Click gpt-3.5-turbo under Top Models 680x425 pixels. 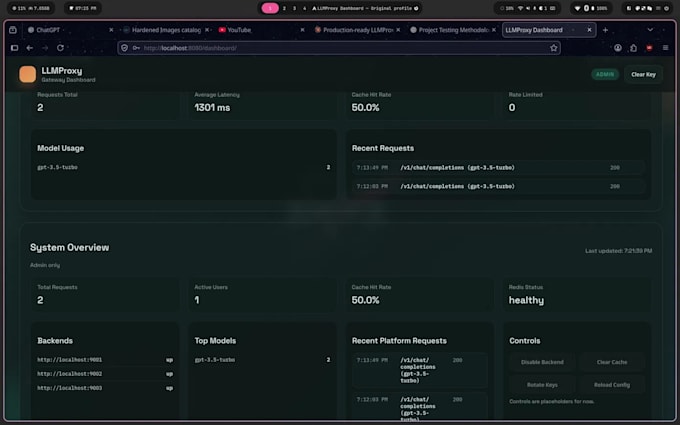pyautogui.click(x=215, y=360)
